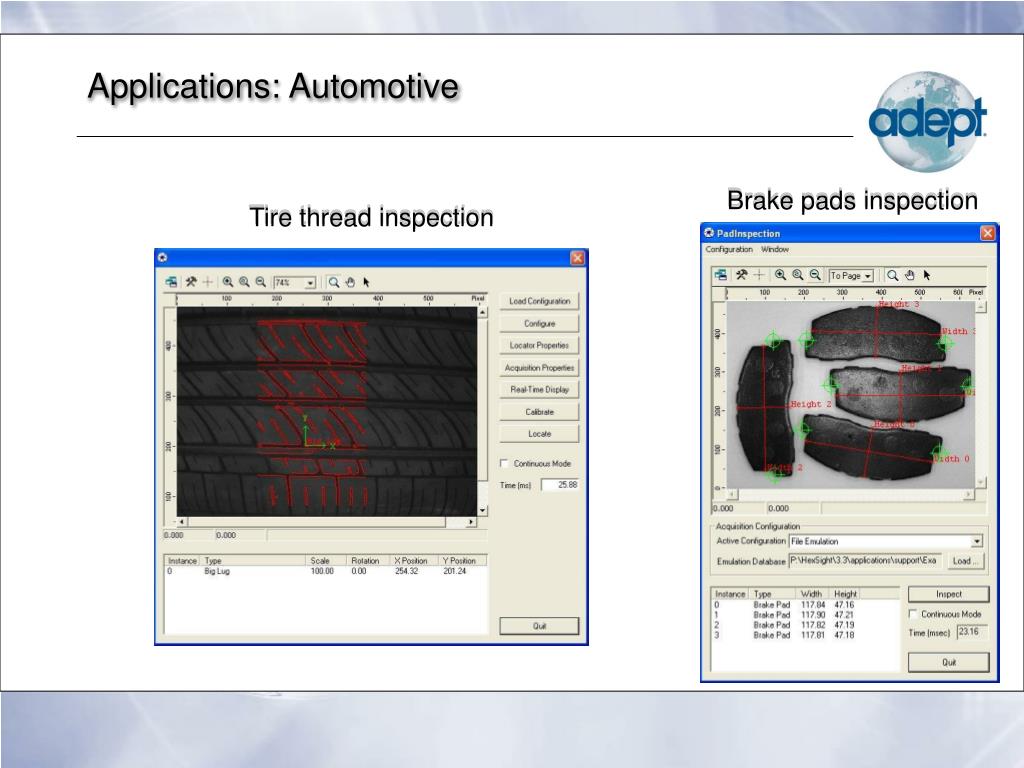Open the To Page zoom dropdown
This screenshot has height=768, width=1024.
868,276
